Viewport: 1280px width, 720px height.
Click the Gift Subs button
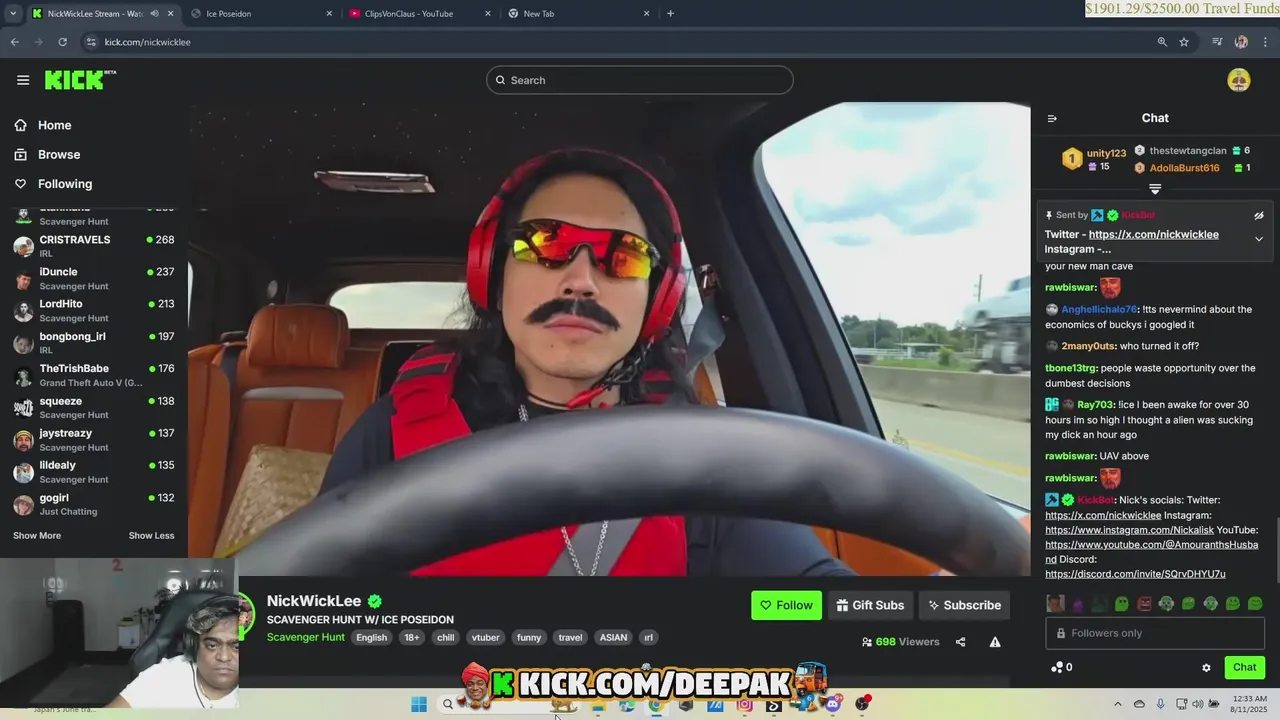[x=870, y=605]
